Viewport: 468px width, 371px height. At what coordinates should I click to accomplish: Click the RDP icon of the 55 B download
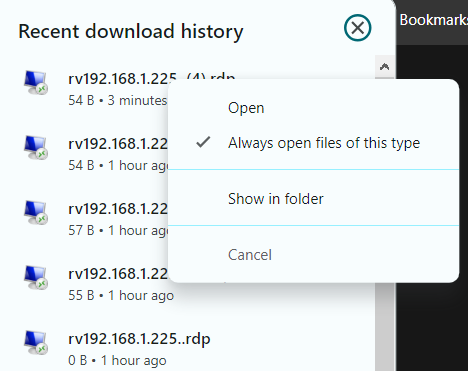(36, 278)
